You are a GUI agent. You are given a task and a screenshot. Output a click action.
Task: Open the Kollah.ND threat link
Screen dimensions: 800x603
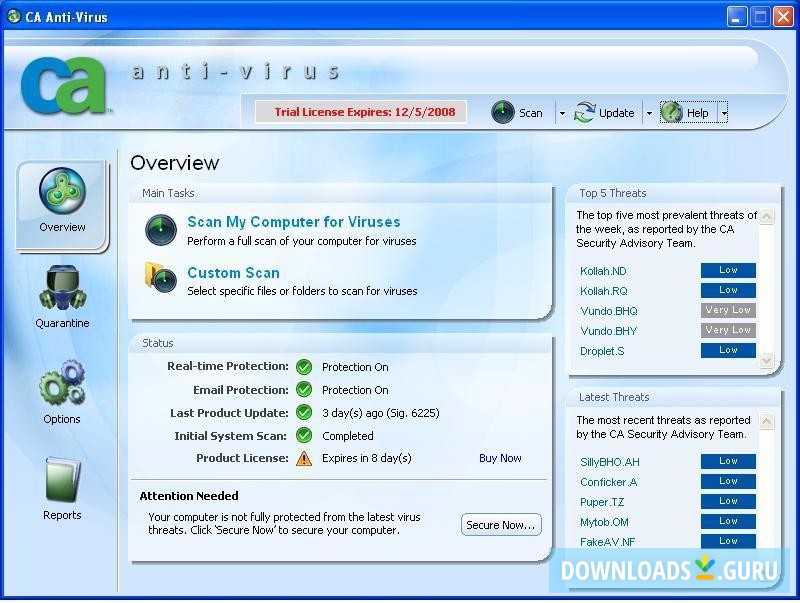603,271
